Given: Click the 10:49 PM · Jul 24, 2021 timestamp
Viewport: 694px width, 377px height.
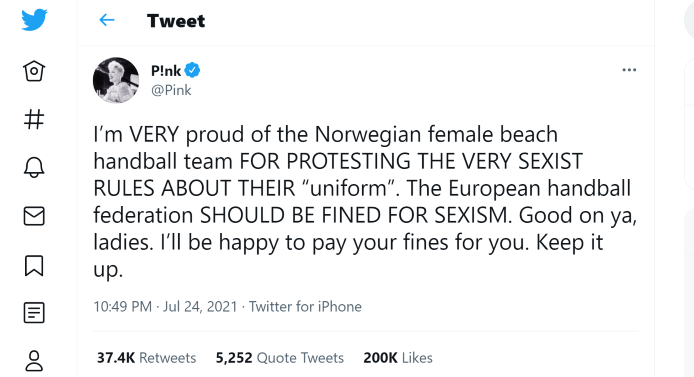Looking at the screenshot, I should 166,307.
